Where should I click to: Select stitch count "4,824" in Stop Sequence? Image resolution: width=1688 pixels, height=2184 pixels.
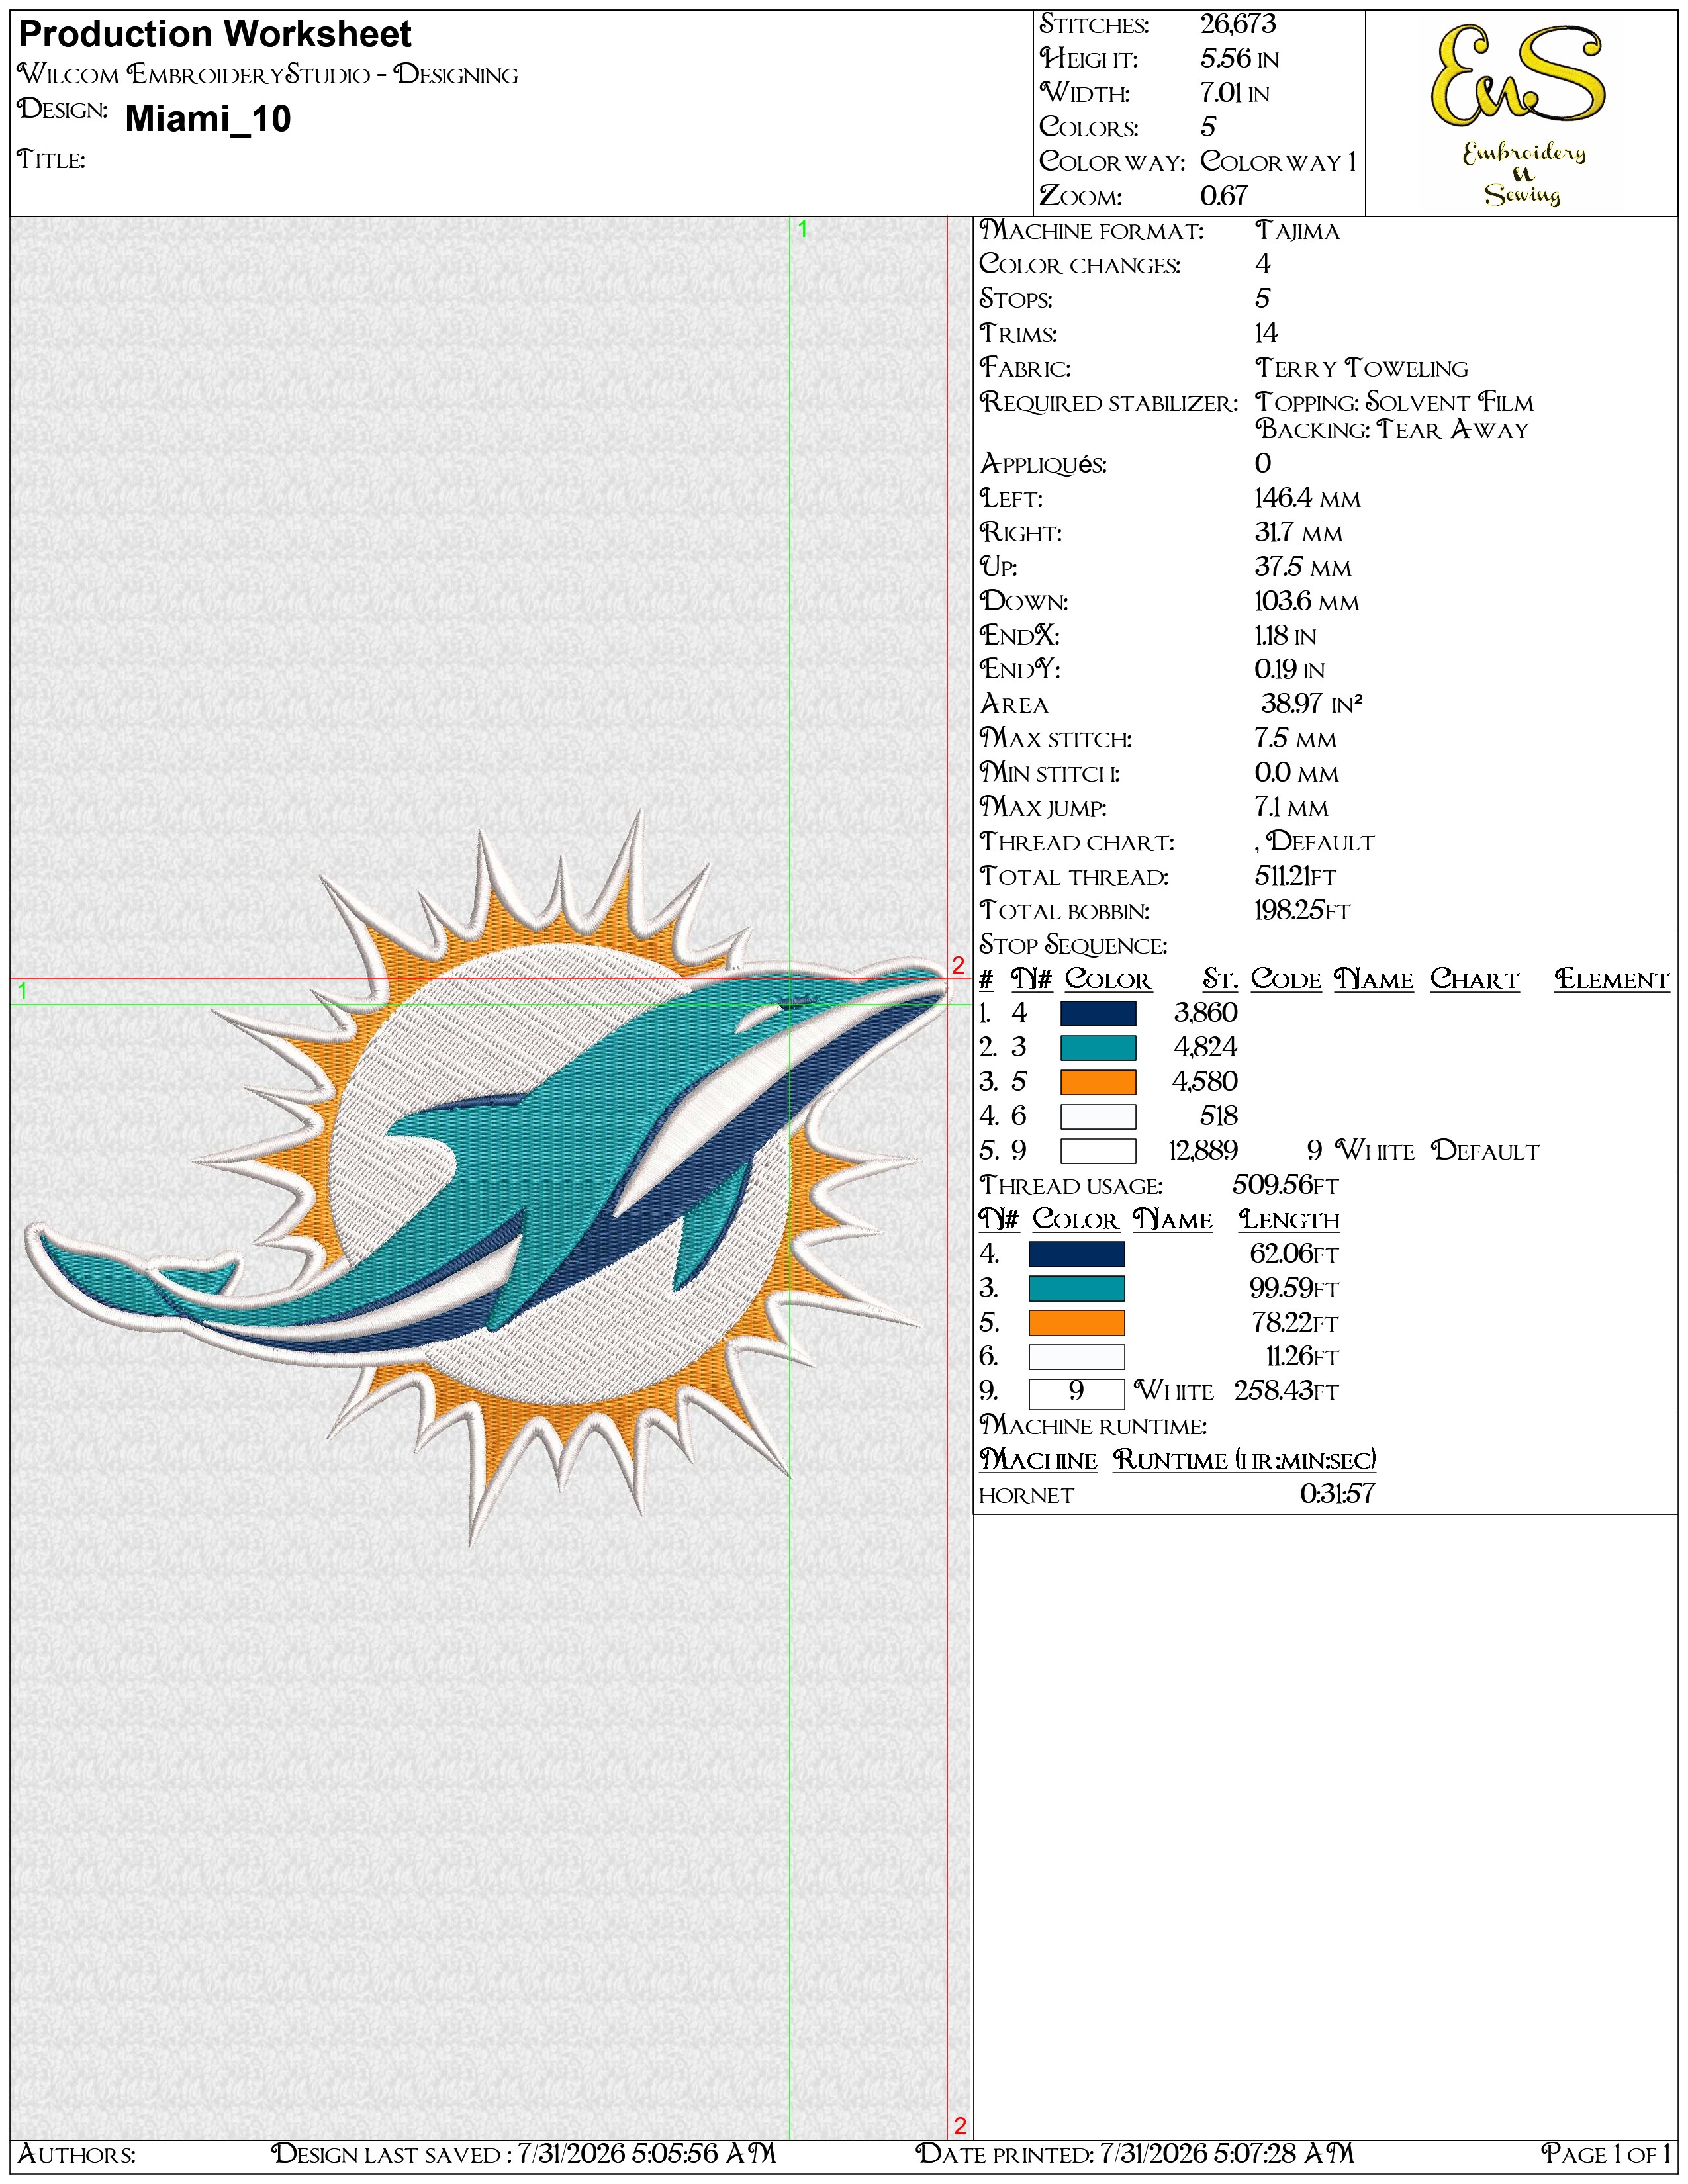click(1205, 1047)
